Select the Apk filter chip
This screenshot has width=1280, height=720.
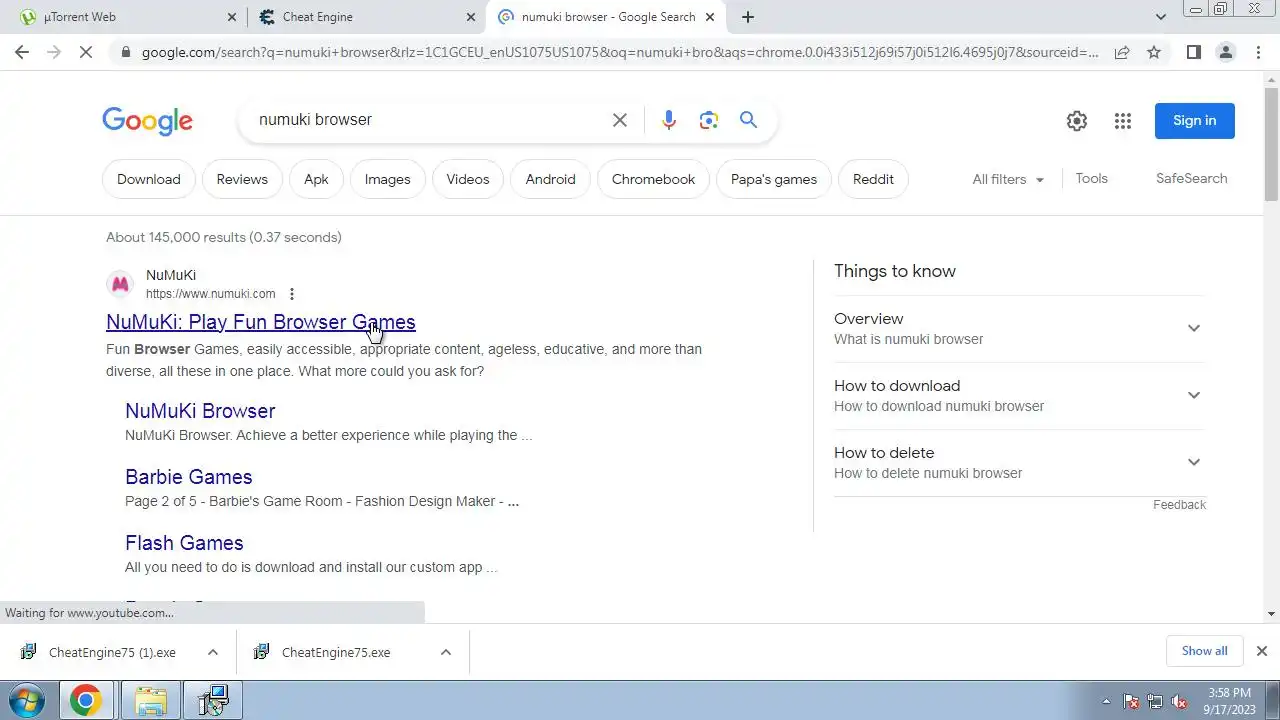point(316,179)
